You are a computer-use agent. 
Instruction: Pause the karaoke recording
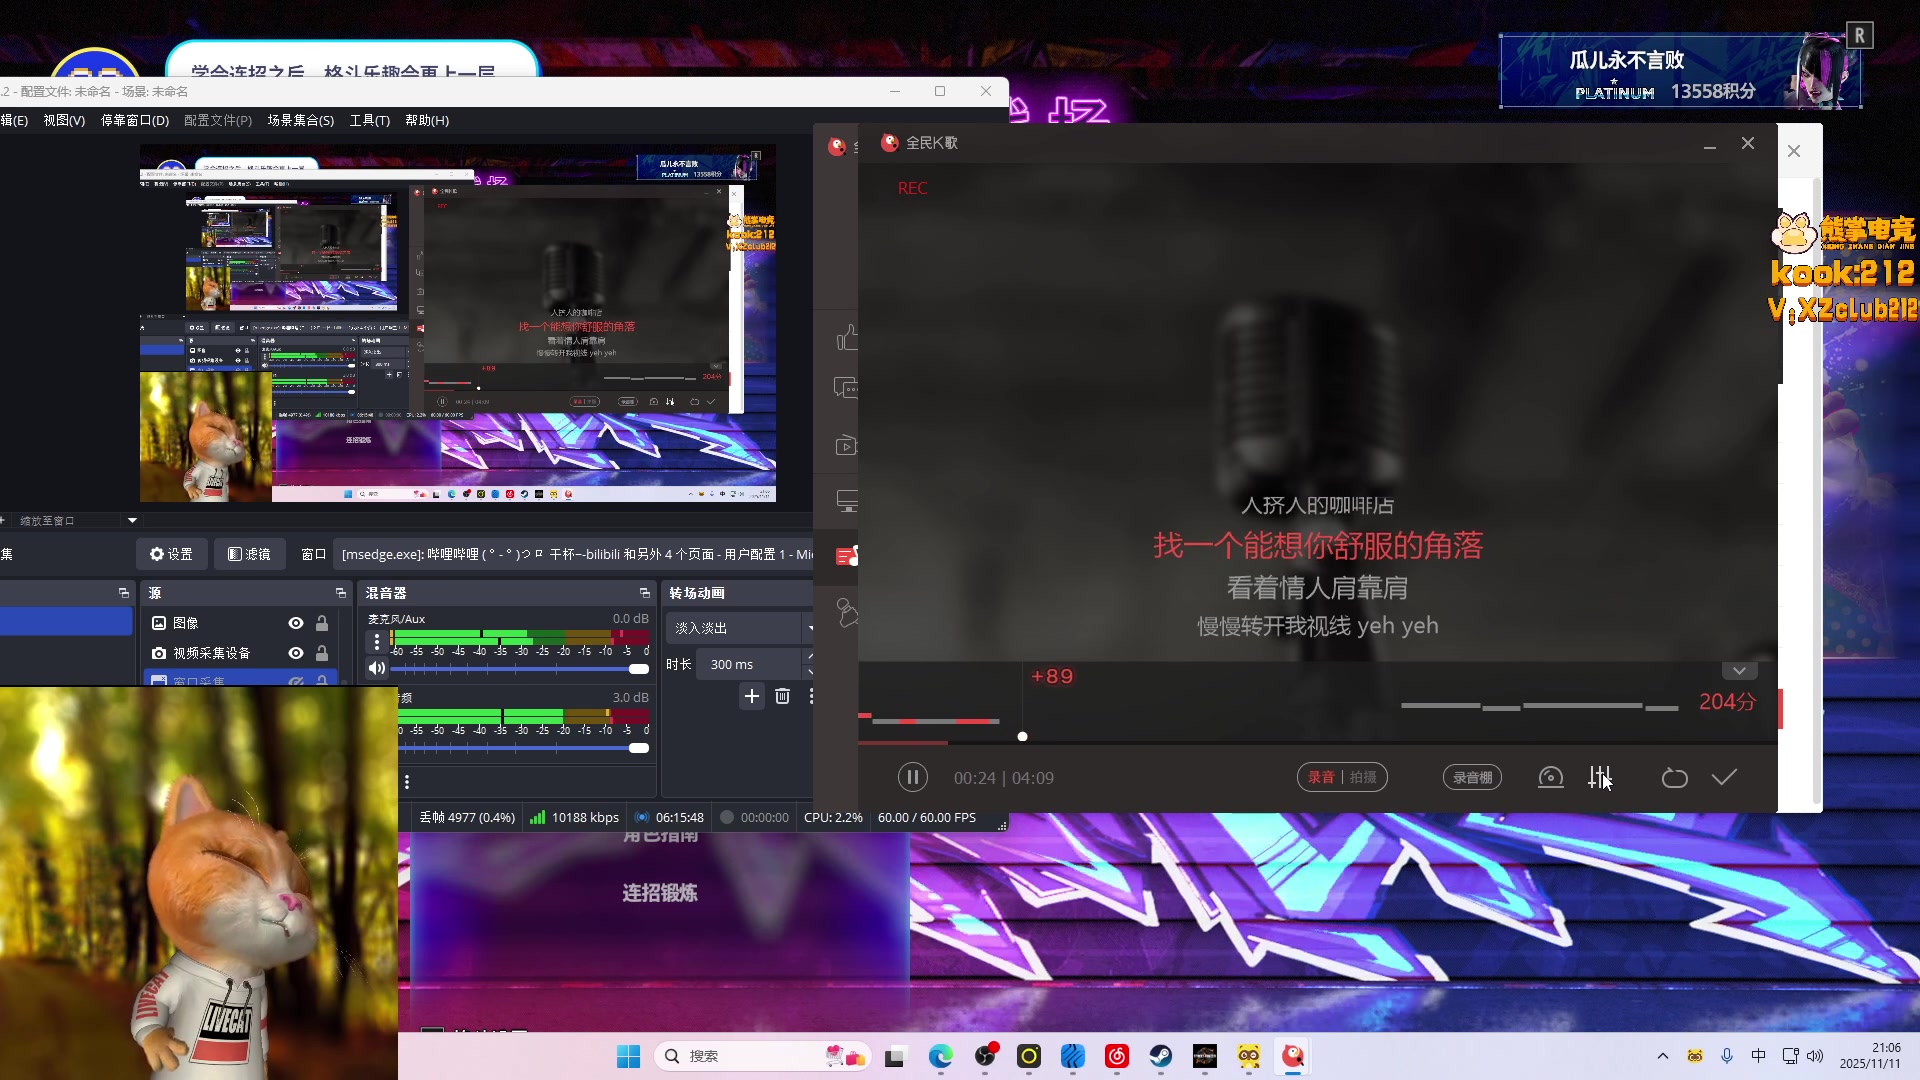(x=912, y=778)
